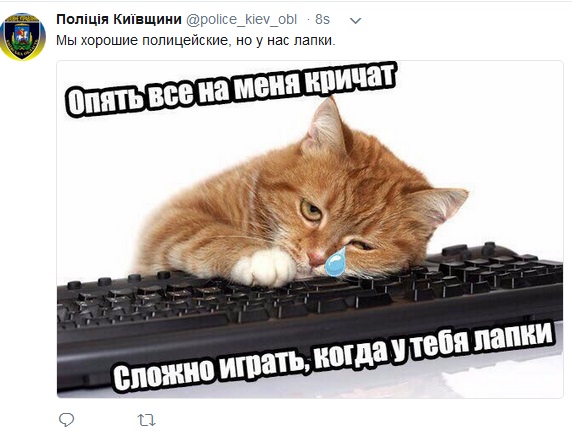The height and width of the screenshot is (431, 572).
Task: Click the cat's ear near the keyboard
Action: [x=440, y=205]
